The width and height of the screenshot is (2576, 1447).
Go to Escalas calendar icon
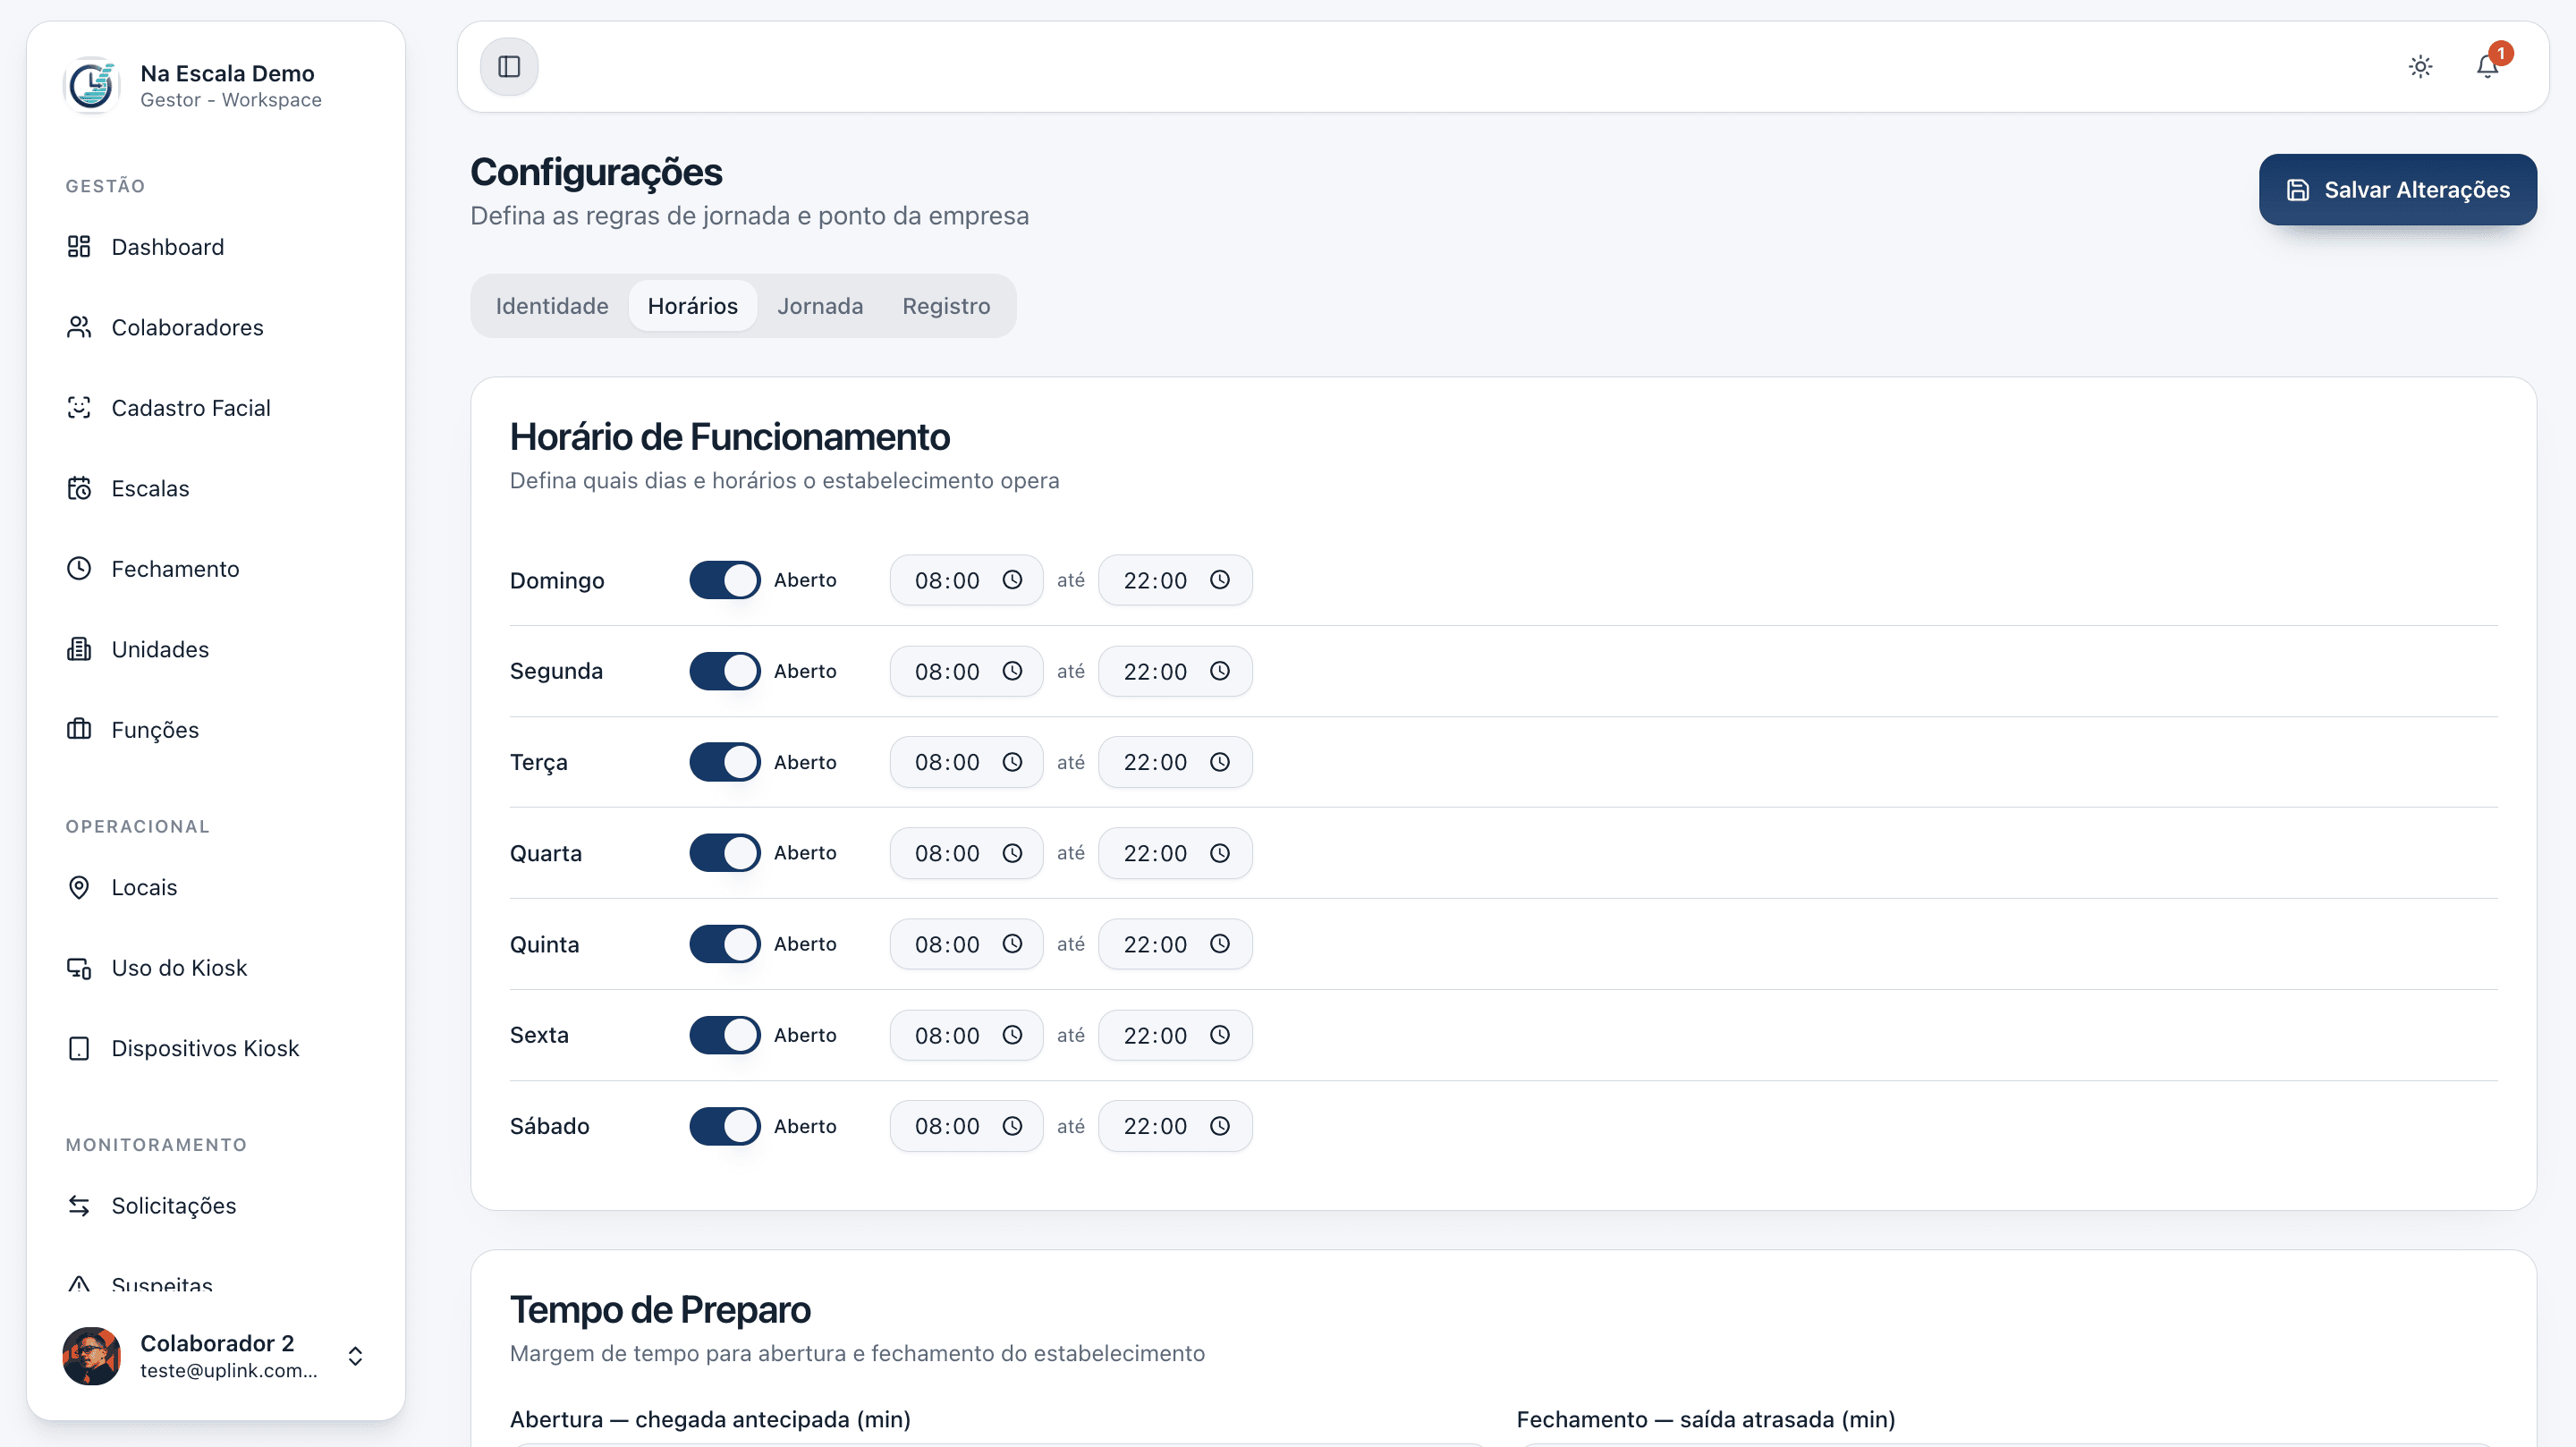coord(79,489)
